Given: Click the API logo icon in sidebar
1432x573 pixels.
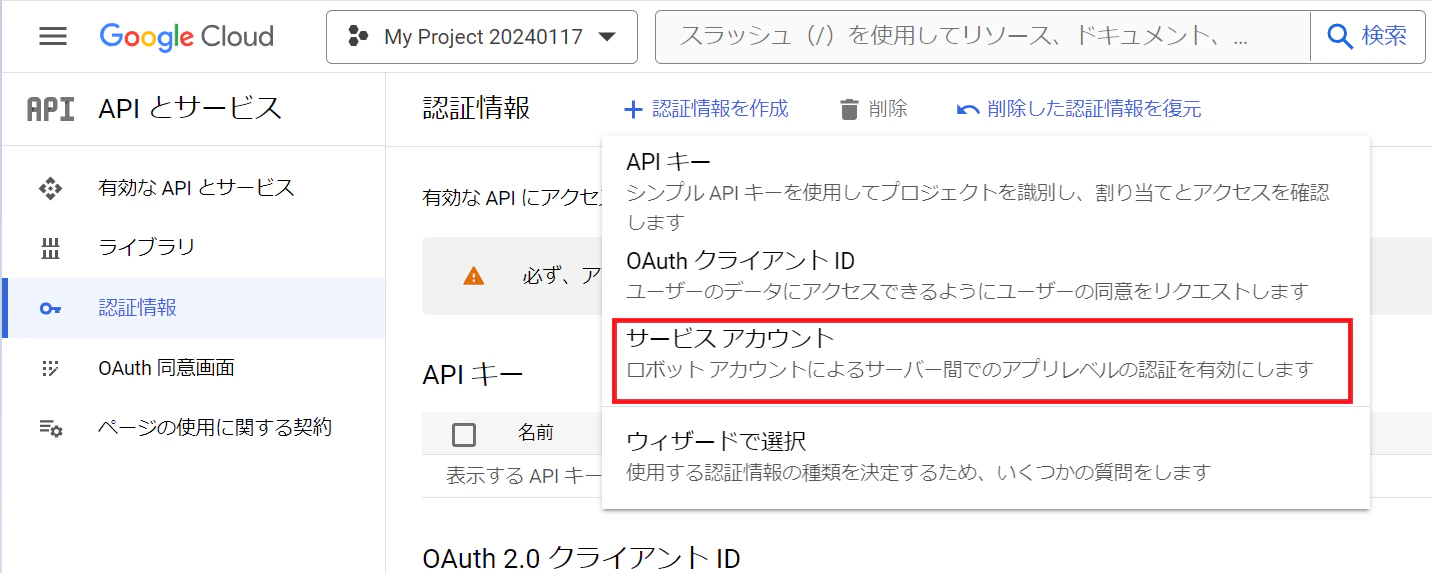Looking at the screenshot, I should pos(50,108).
